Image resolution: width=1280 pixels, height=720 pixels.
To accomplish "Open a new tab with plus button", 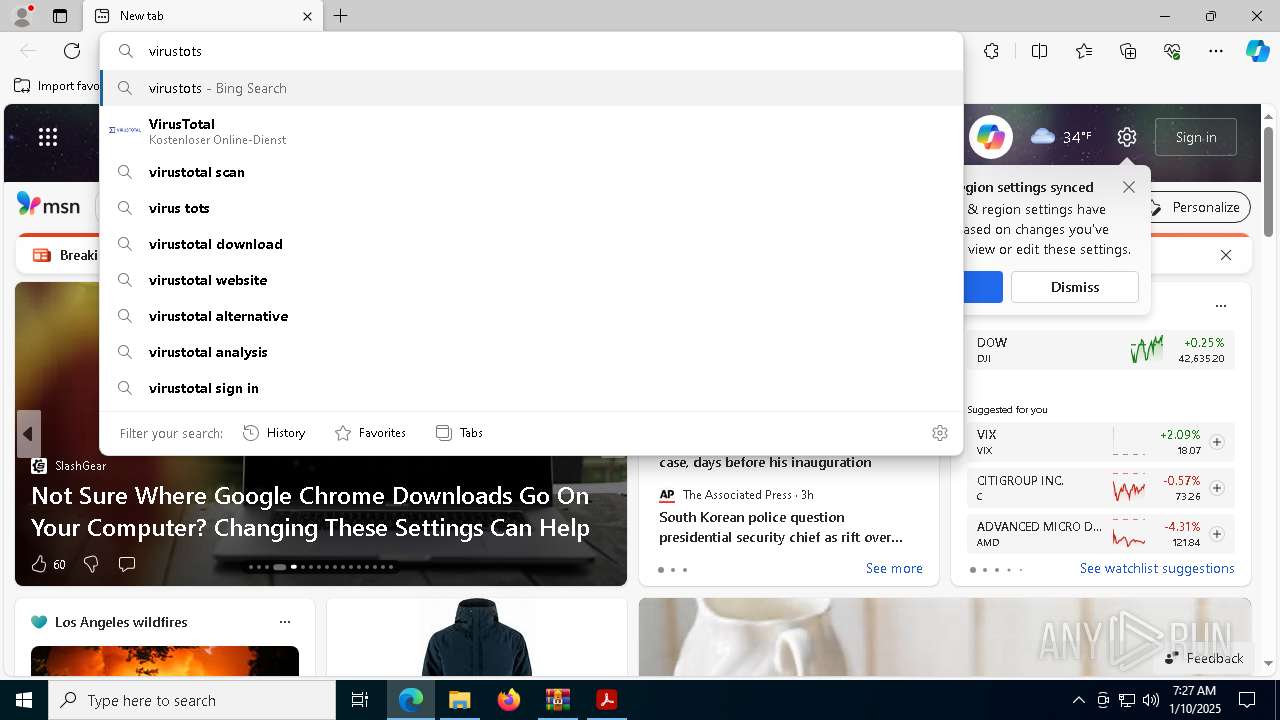I will pyautogui.click(x=341, y=16).
